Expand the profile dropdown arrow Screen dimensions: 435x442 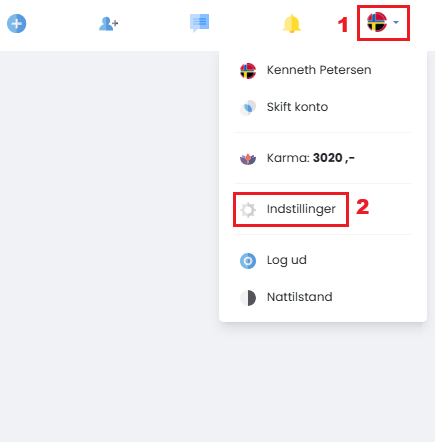click(x=396, y=22)
